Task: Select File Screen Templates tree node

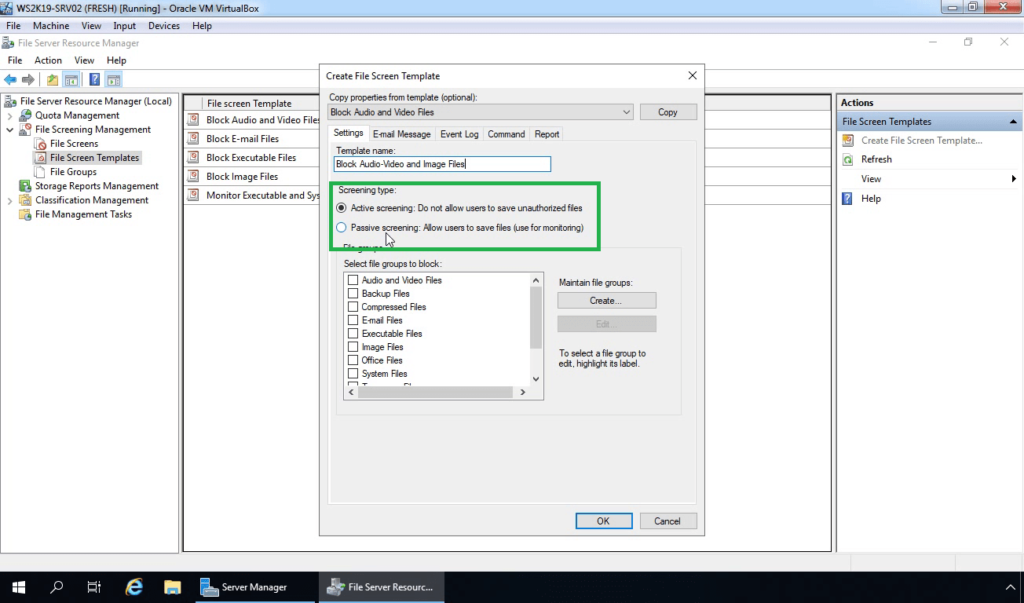Action: pos(94,157)
